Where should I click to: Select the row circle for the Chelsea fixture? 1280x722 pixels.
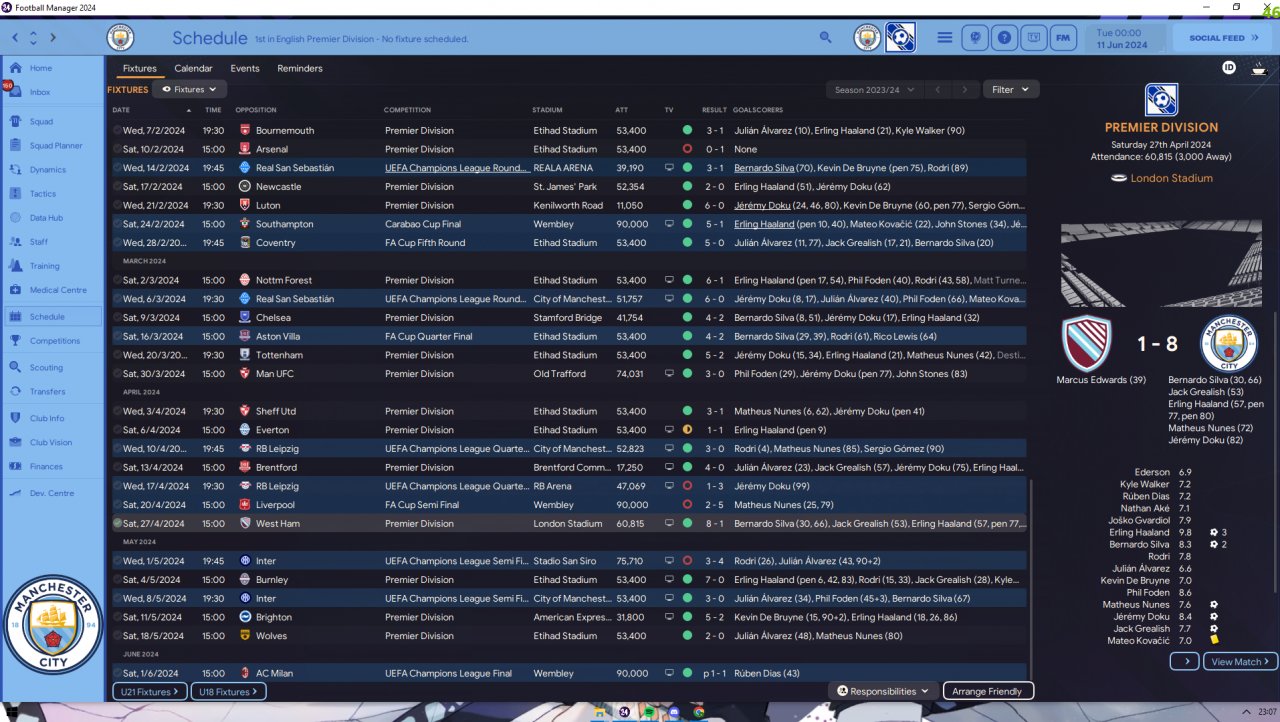[x=117, y=317]
